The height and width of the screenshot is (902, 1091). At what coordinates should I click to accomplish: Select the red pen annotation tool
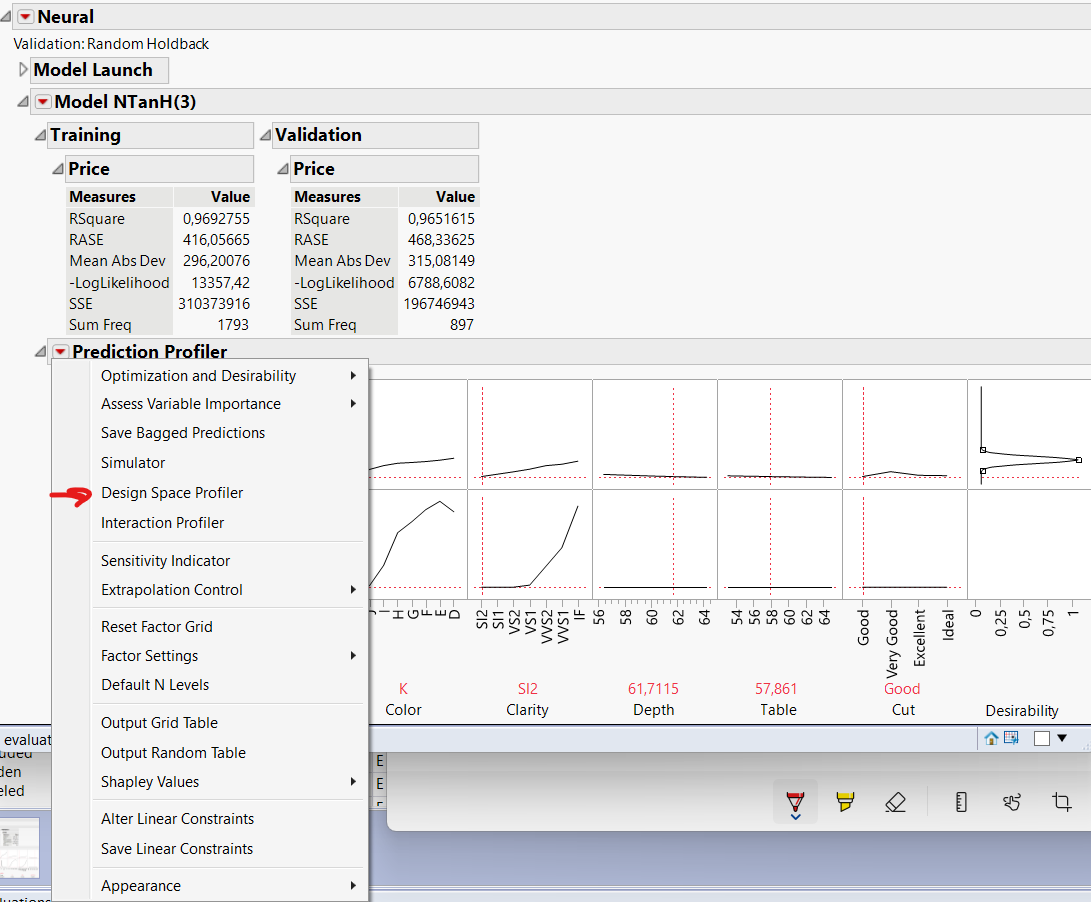(794, 800)
